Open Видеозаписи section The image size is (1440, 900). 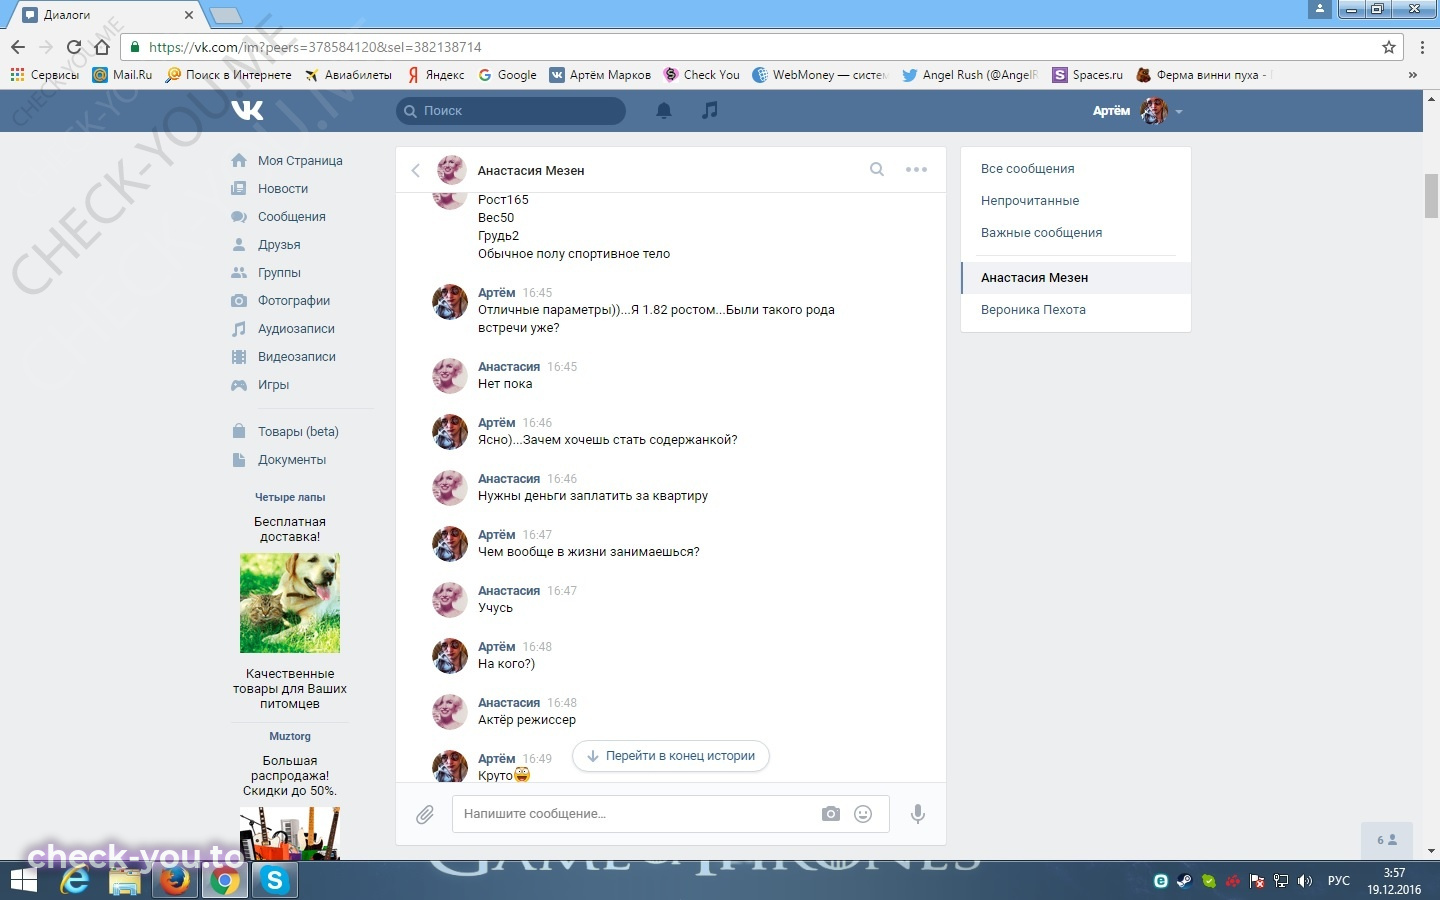284,357
